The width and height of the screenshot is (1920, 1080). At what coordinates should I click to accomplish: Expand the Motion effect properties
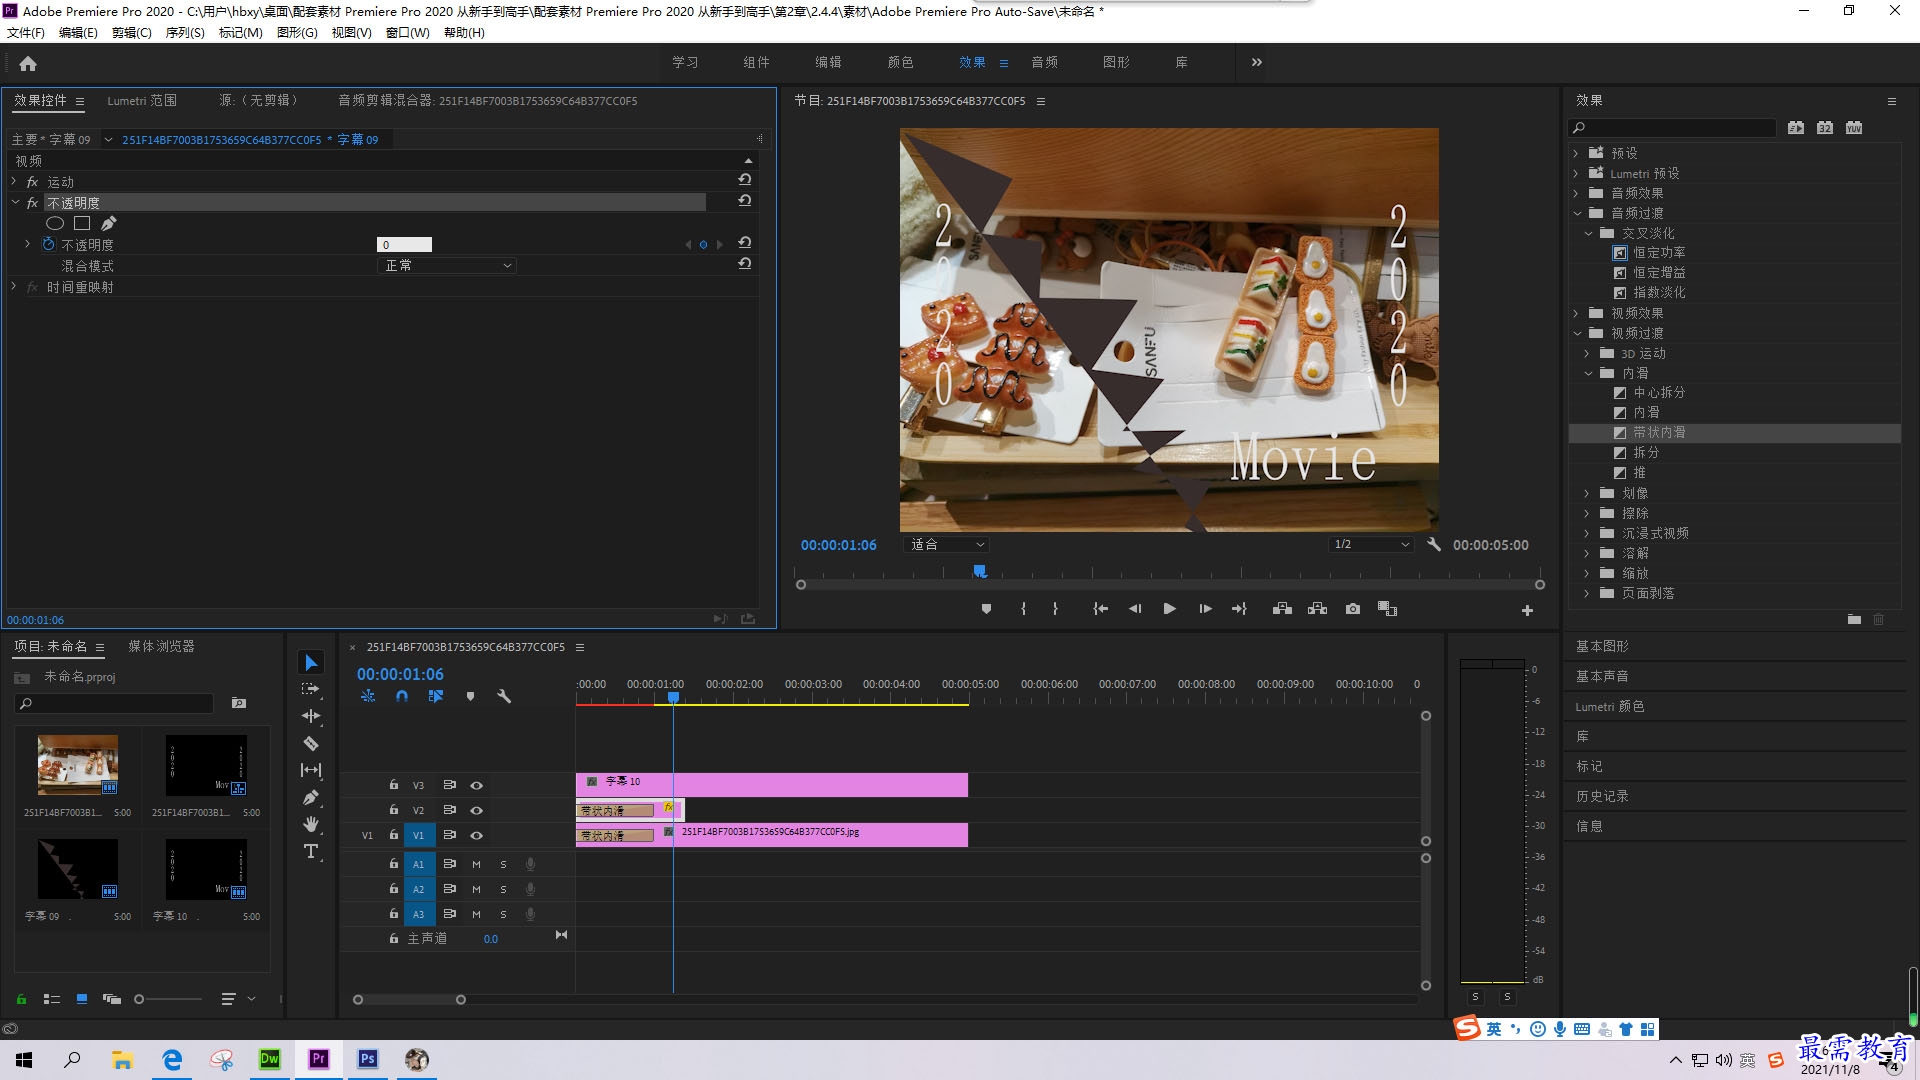click(14, 181)
